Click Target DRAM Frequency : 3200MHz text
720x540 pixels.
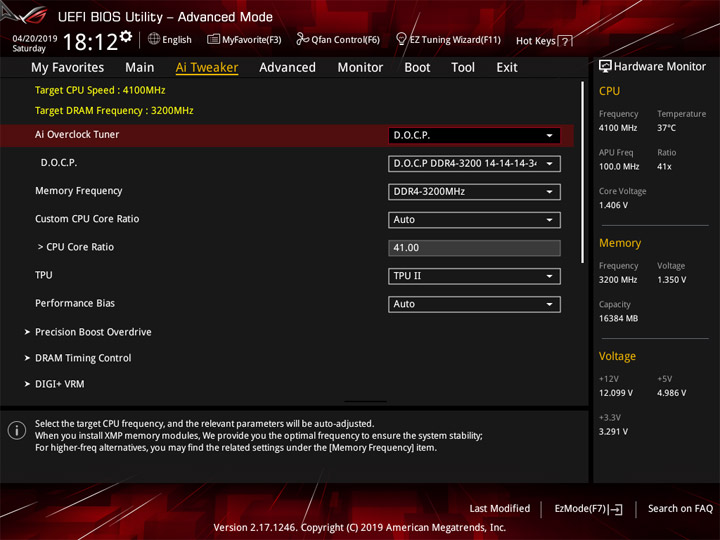[x=114, y=111]
